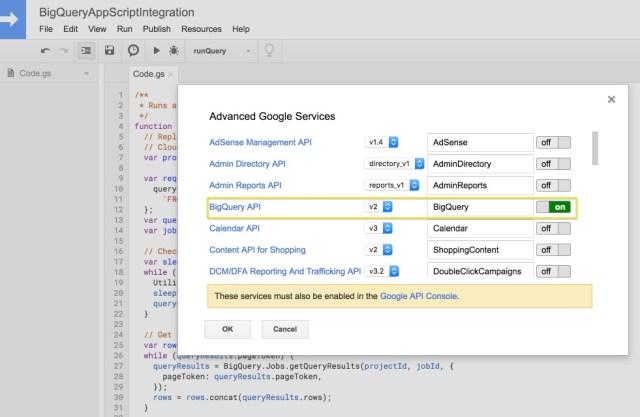Viewport: 640px width, 417px height.
Task: Open the Content API for Shopping link
Action: (x=258, y=250)
